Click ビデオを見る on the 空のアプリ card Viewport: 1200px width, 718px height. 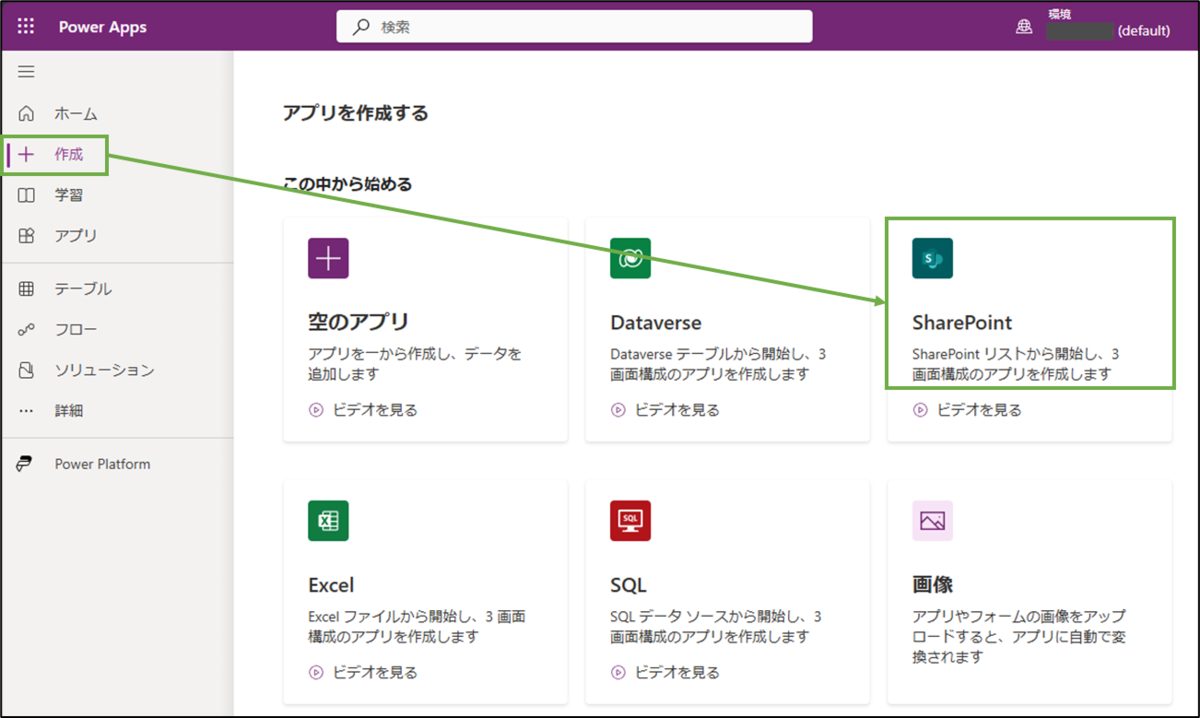coord(374,410)
